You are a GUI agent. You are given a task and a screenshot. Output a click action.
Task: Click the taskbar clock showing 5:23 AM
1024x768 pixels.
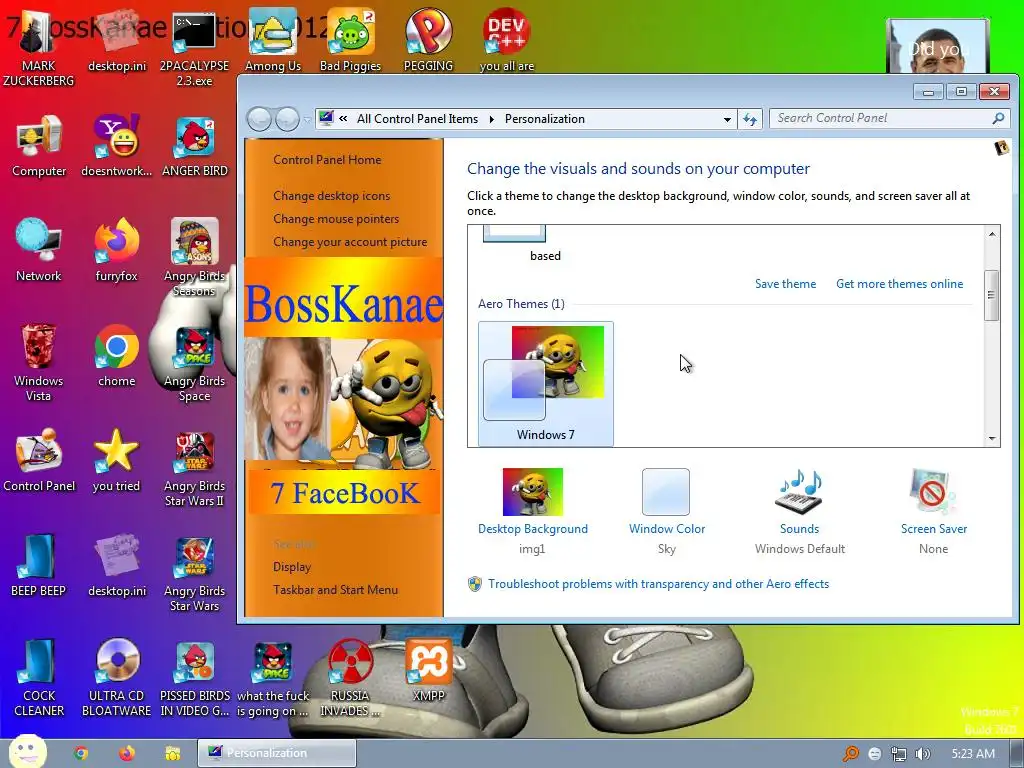(x=972, y=754)
